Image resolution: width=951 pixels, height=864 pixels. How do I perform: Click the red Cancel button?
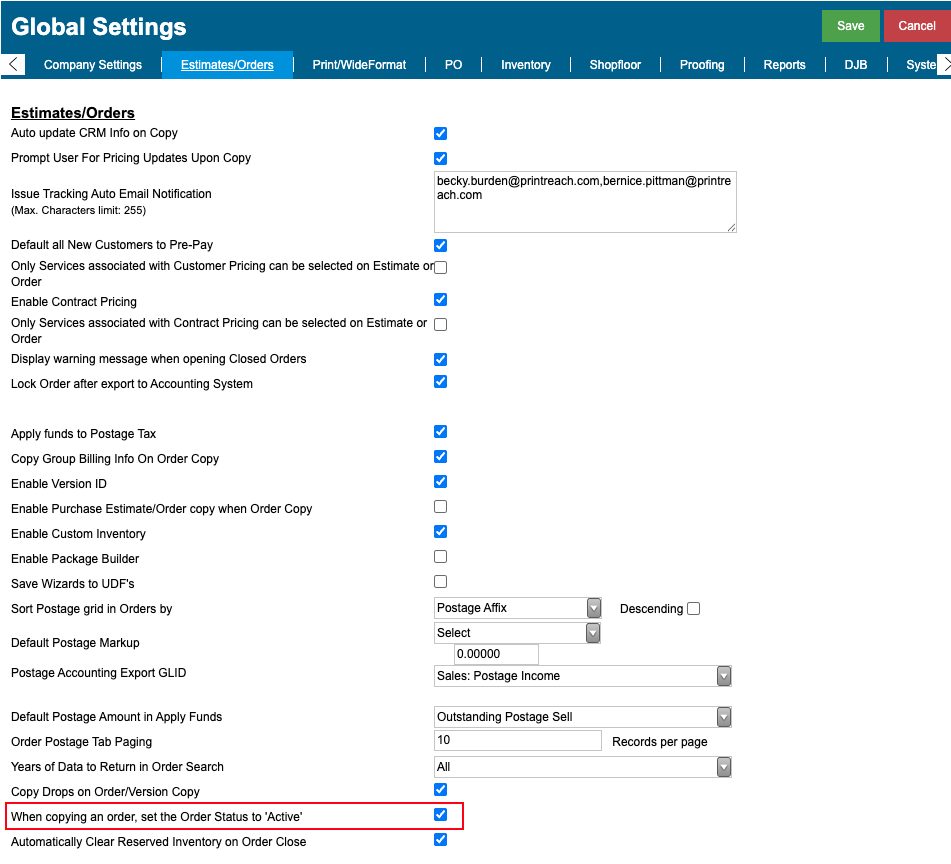click(916, 26)
